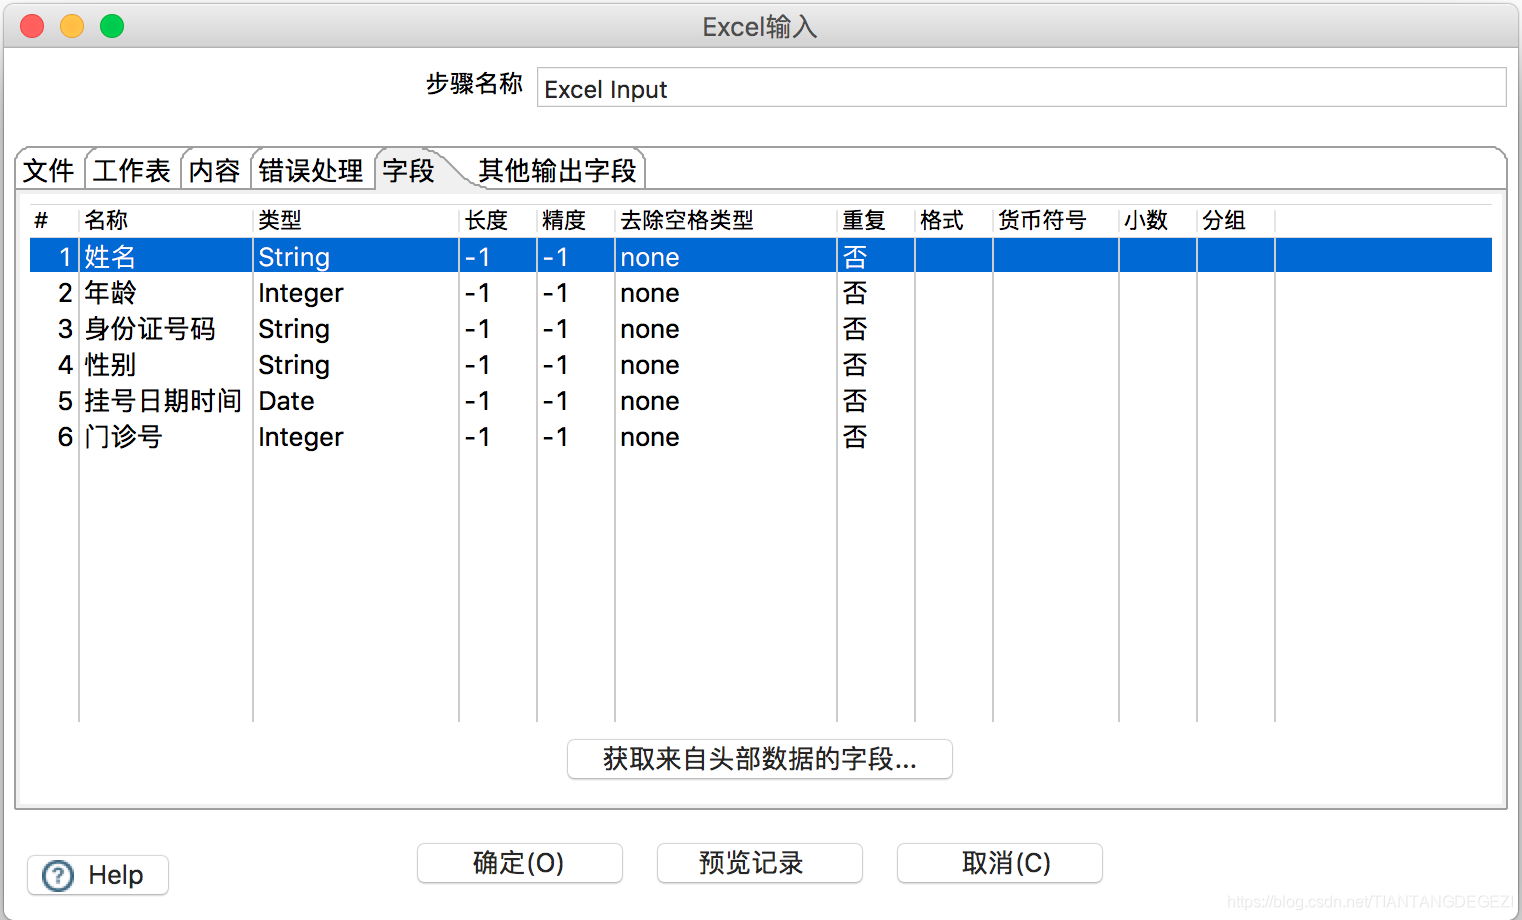1522x920 pixels.
Task: Click the 否 repeat cell in 挂号日期时间 row
Action: (875, 401)
